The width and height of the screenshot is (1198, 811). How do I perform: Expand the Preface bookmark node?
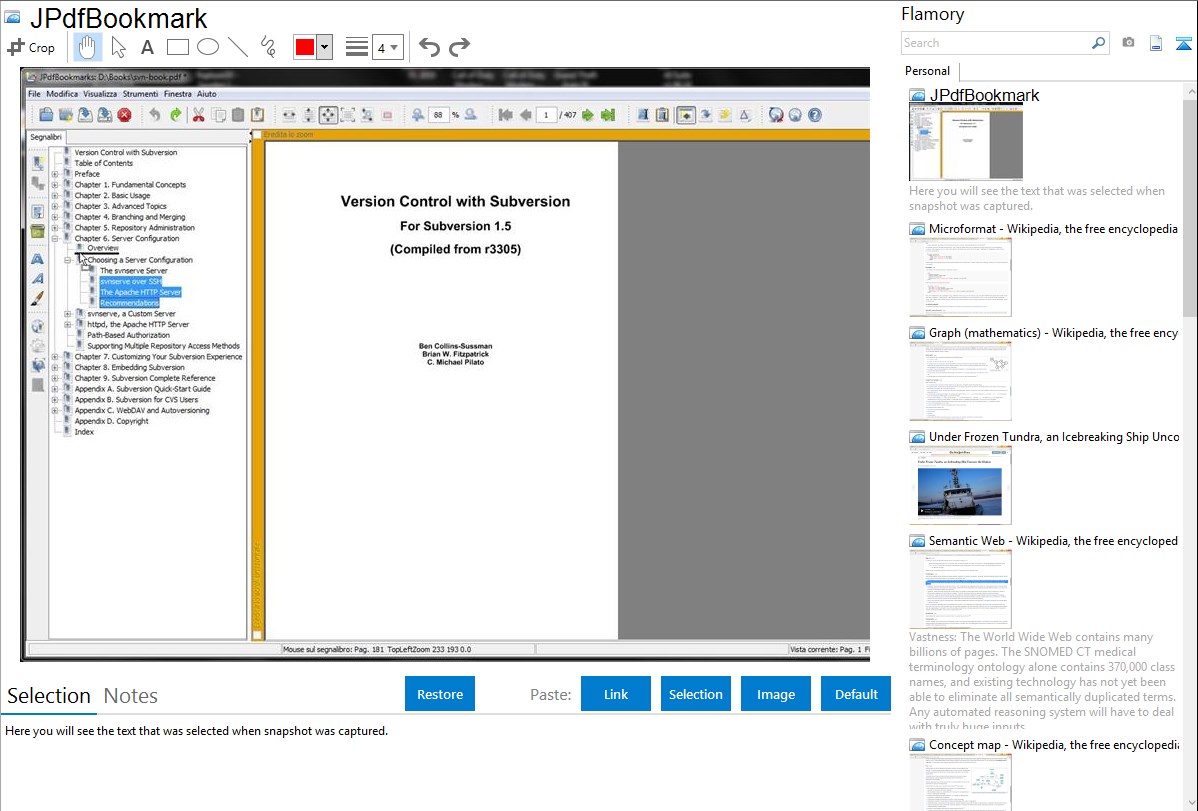55,174
